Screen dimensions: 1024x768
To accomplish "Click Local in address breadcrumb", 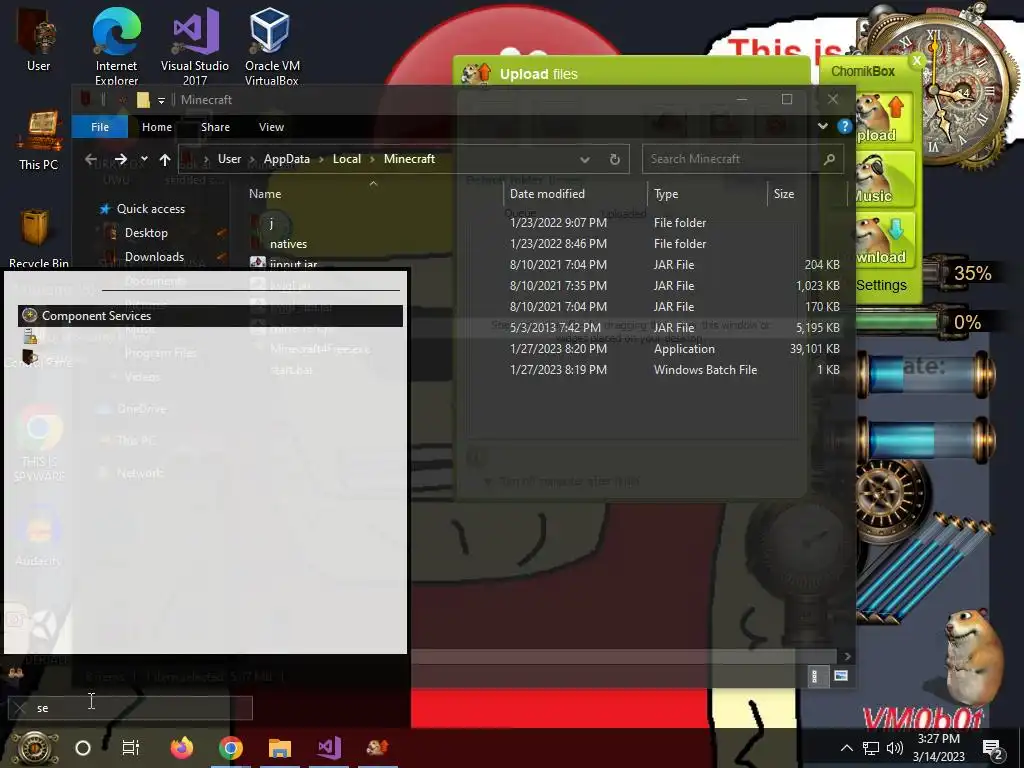I will 347,159.
